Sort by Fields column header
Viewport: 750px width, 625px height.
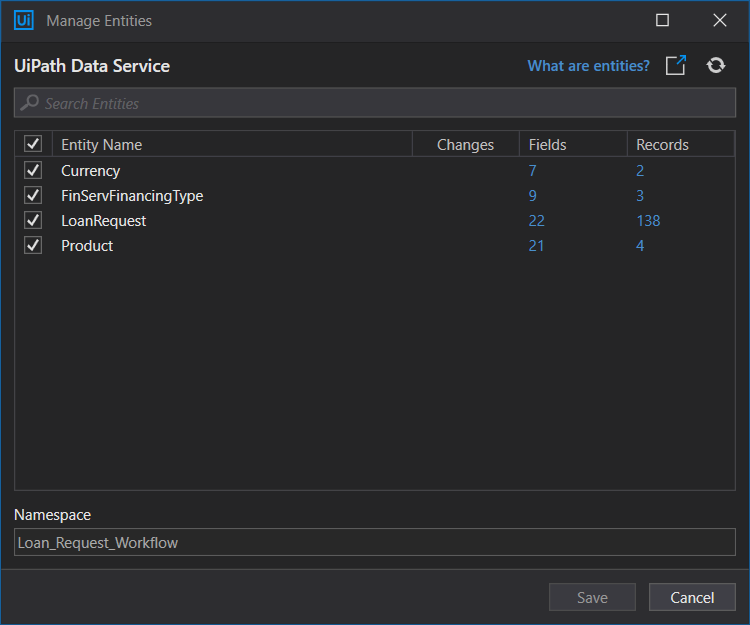click(x=574, y=144)
